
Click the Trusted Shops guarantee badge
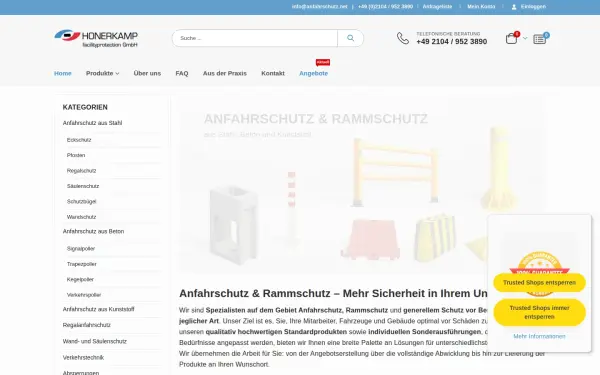540,274
